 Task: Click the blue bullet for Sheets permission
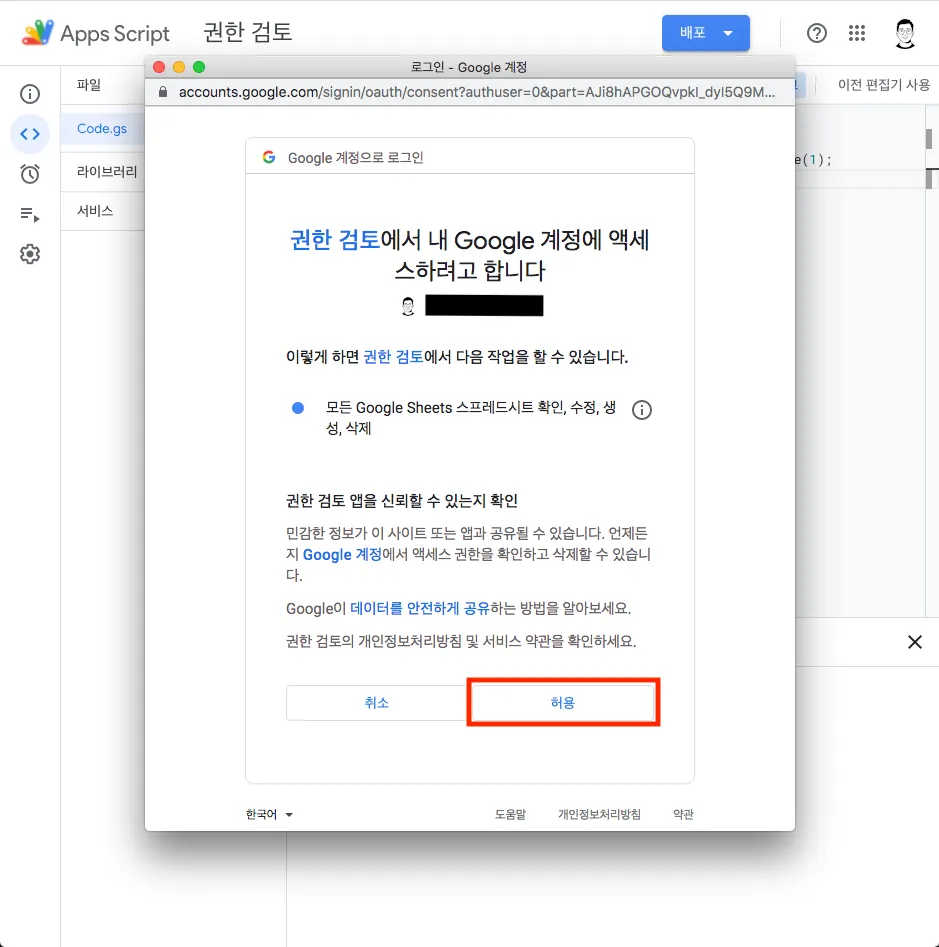(298, 408)
